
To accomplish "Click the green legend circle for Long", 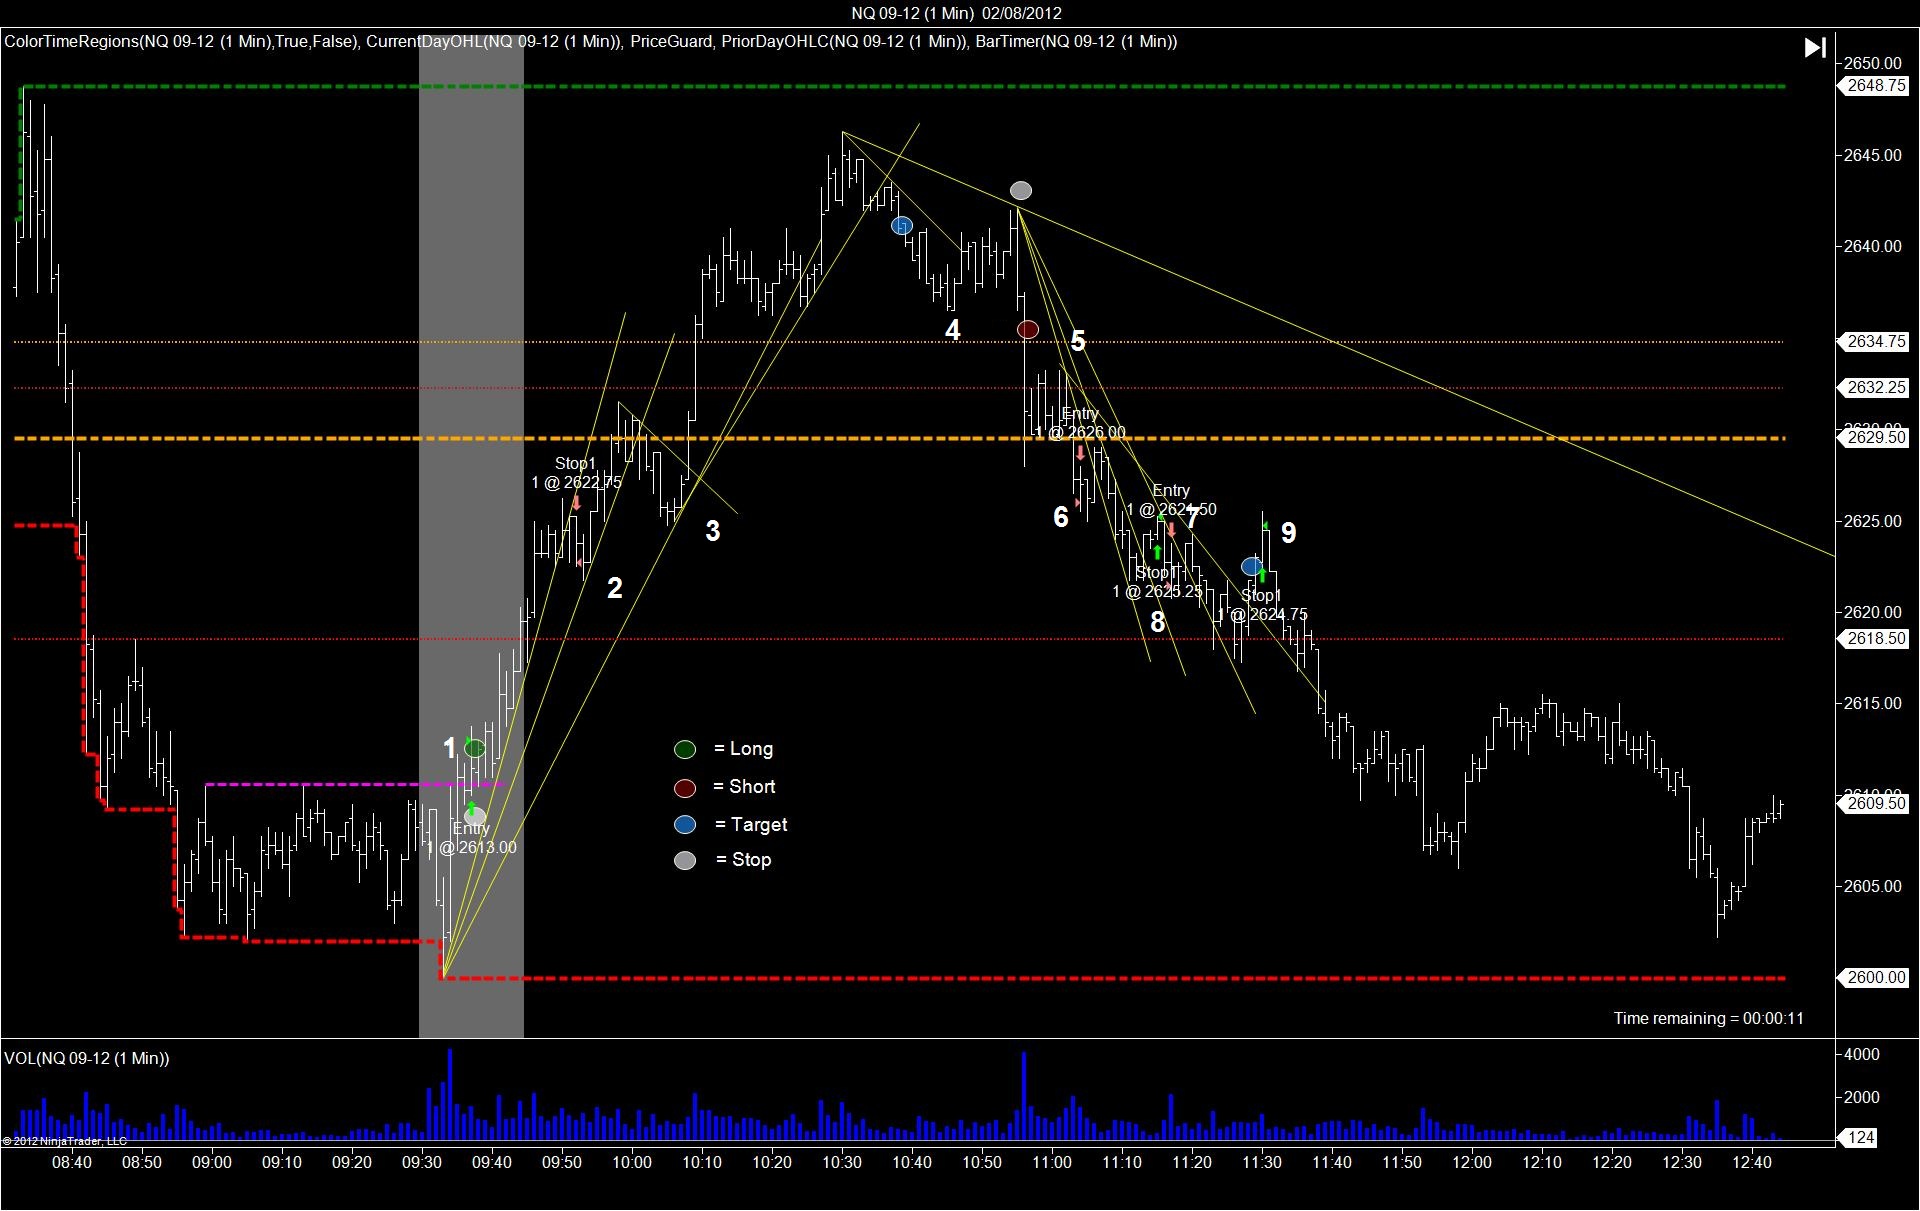I will click(685, 749).
